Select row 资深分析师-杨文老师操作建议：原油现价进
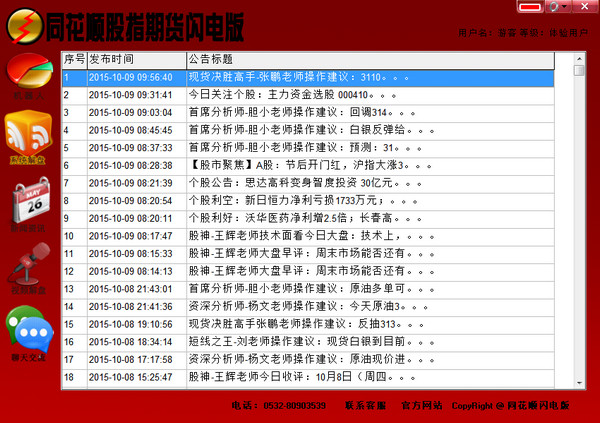Image resolution: width=600 pixels, height=423 pixels. point(308,360)
